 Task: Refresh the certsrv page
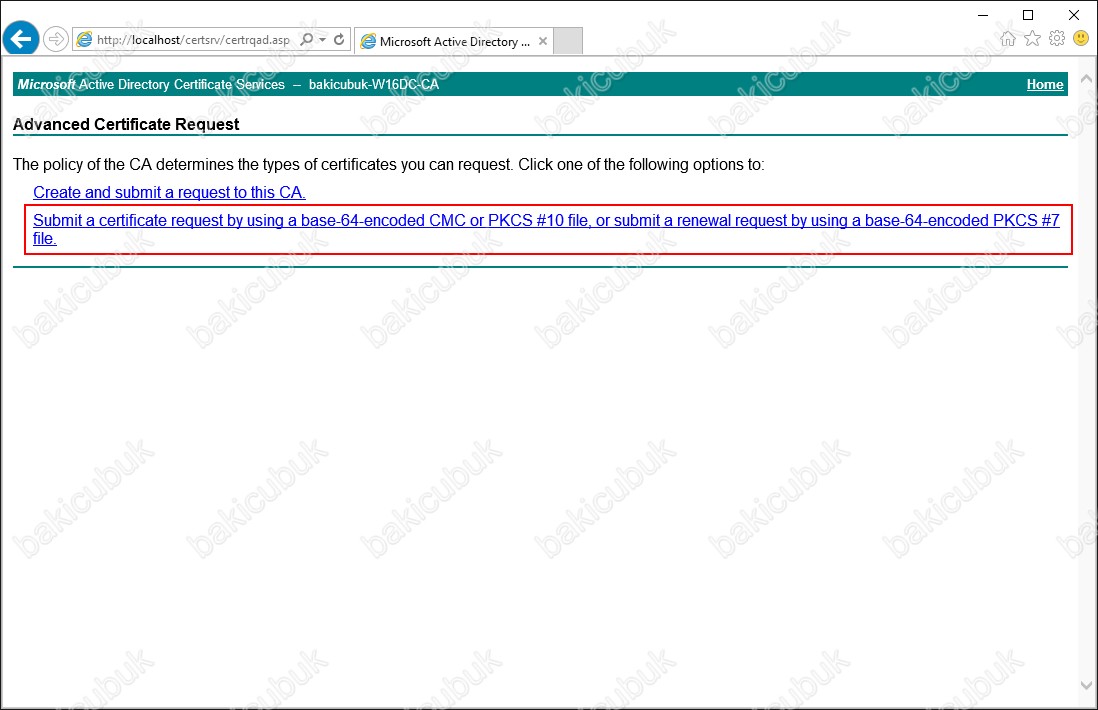coord(339,40)
